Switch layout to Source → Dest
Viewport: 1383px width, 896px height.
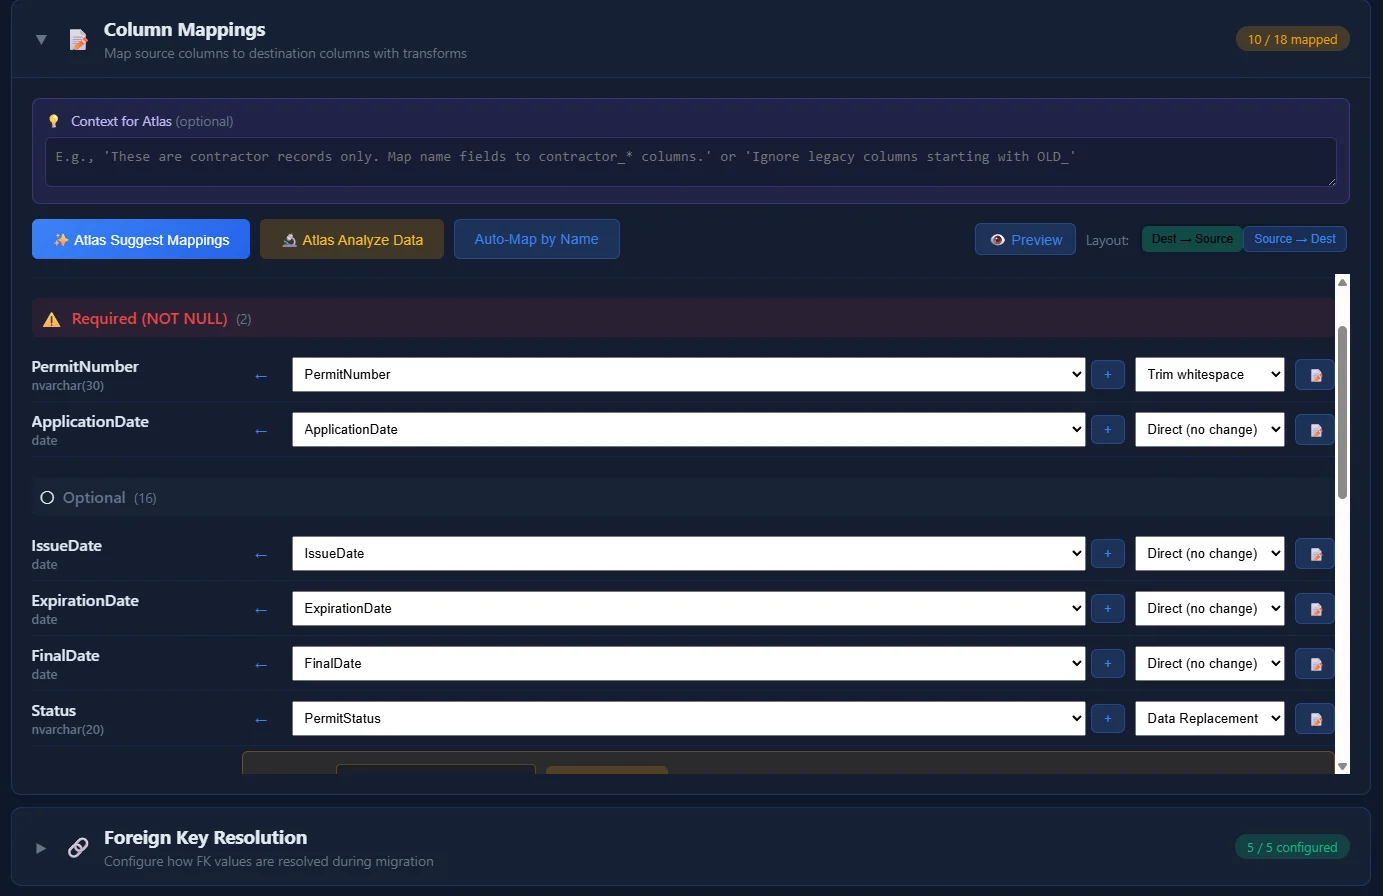click(1295, 239)
